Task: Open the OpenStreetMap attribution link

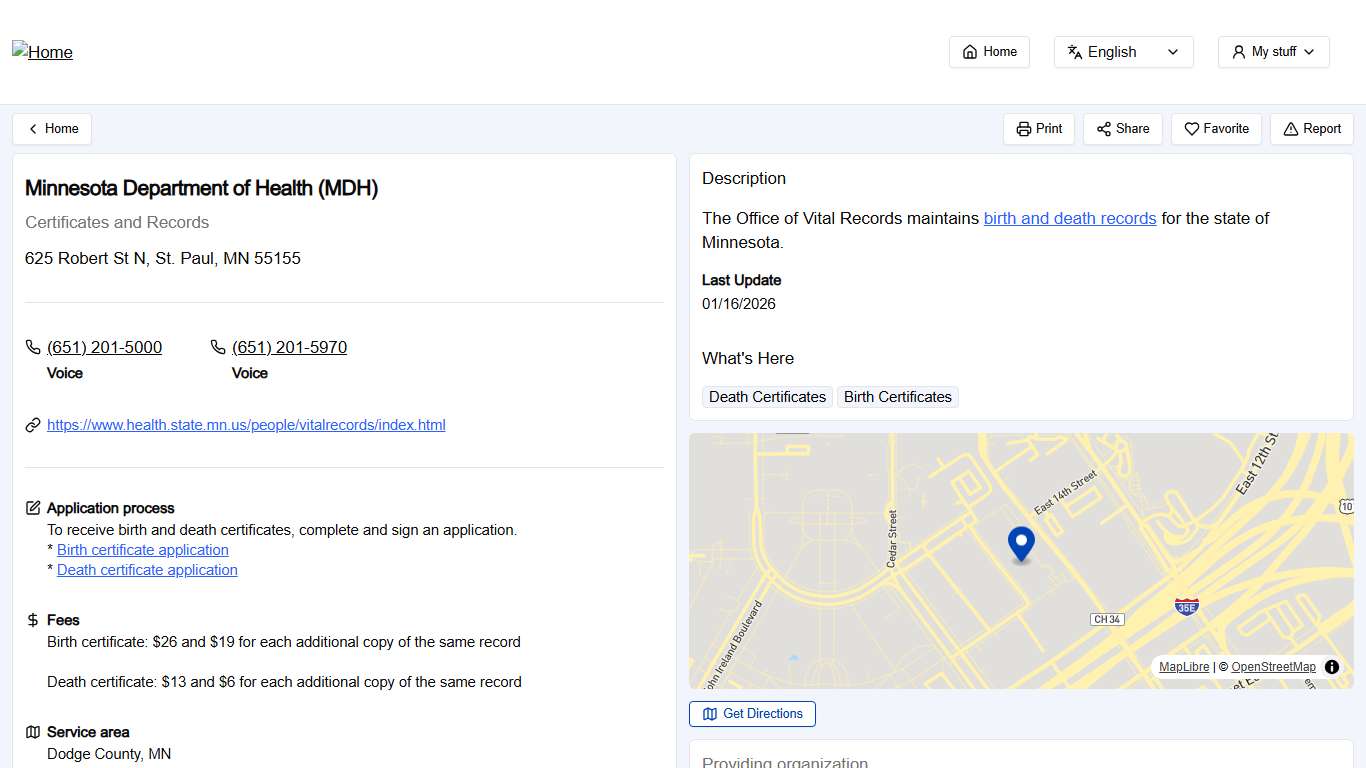Action: click(1273, 666)
